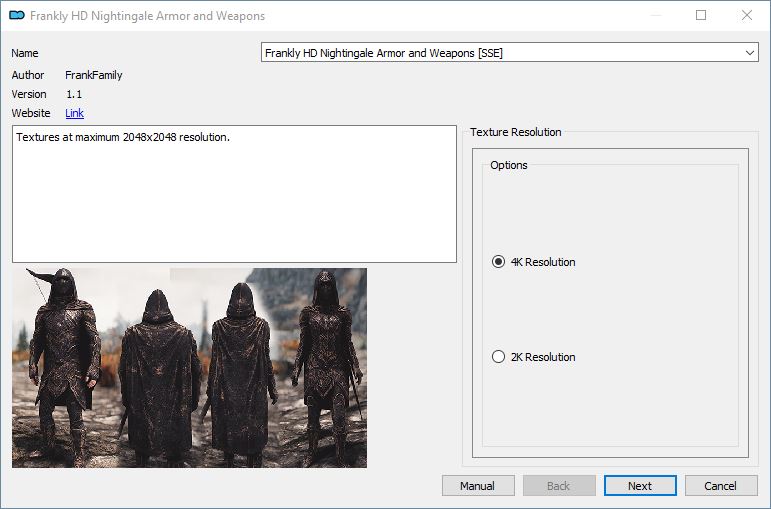This screenshot has width=771, height=509.
Task: Click the Options group label
Action: tap(508, 165)
